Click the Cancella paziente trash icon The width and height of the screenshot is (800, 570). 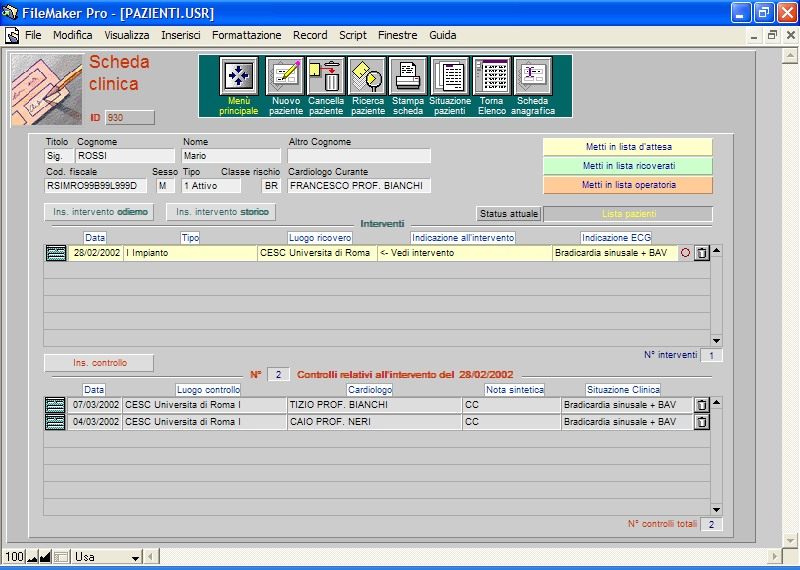coord(326,76)
